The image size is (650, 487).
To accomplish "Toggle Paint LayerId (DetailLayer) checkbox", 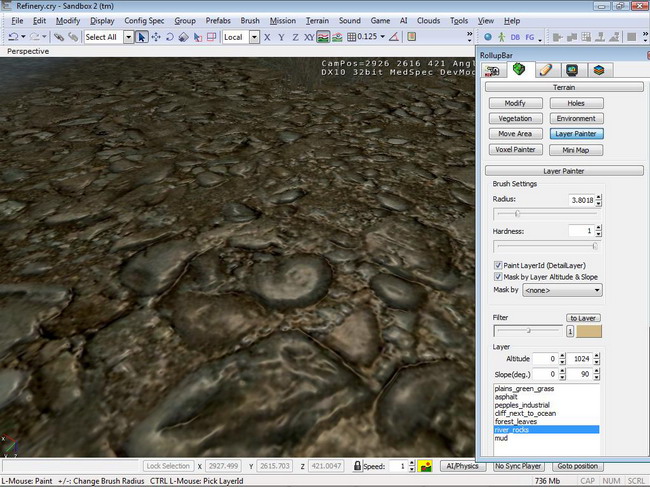I will pyautogui.click(x=498, y=265).
